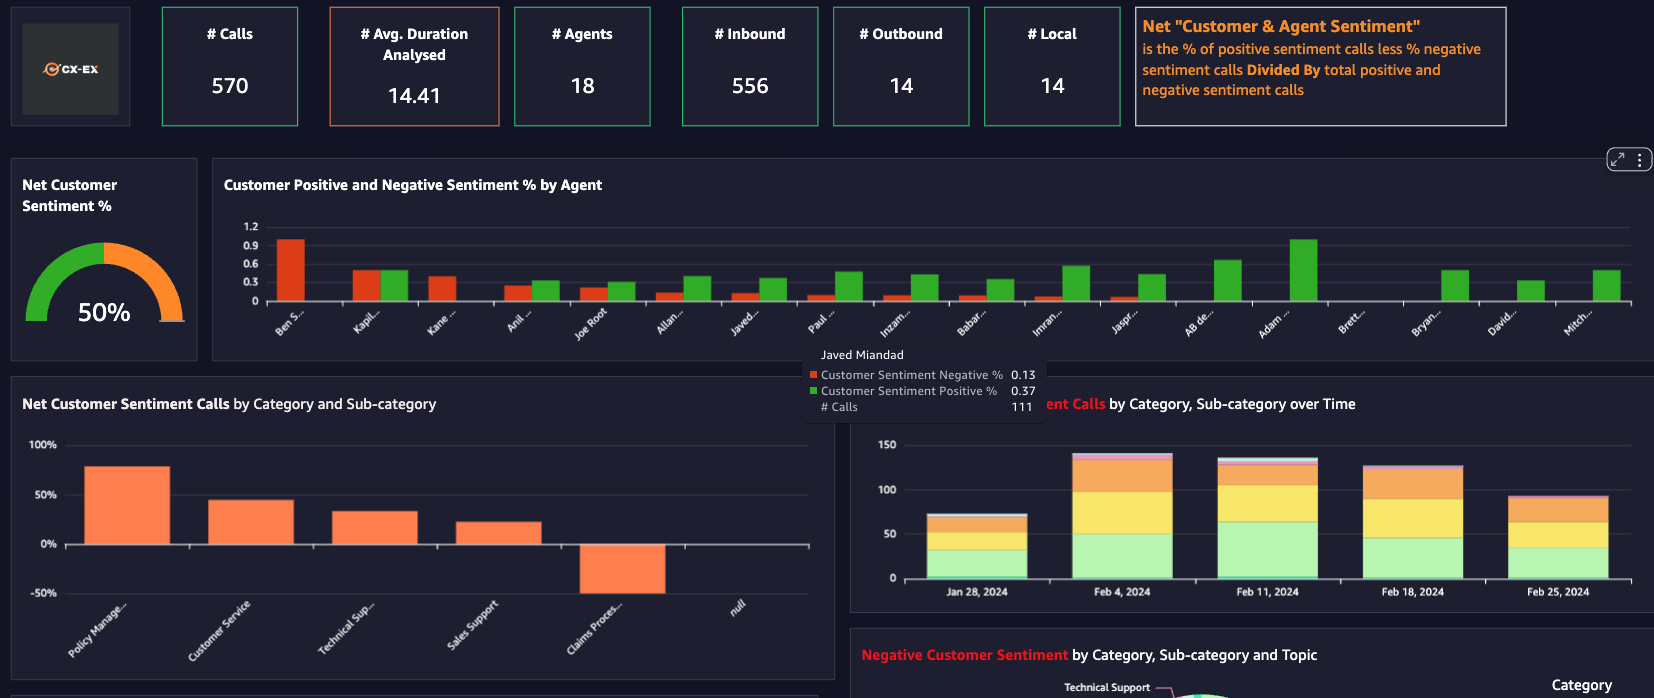
Task: Click Net Customer Sentiment Calls chart title
Action: (229, 404)
